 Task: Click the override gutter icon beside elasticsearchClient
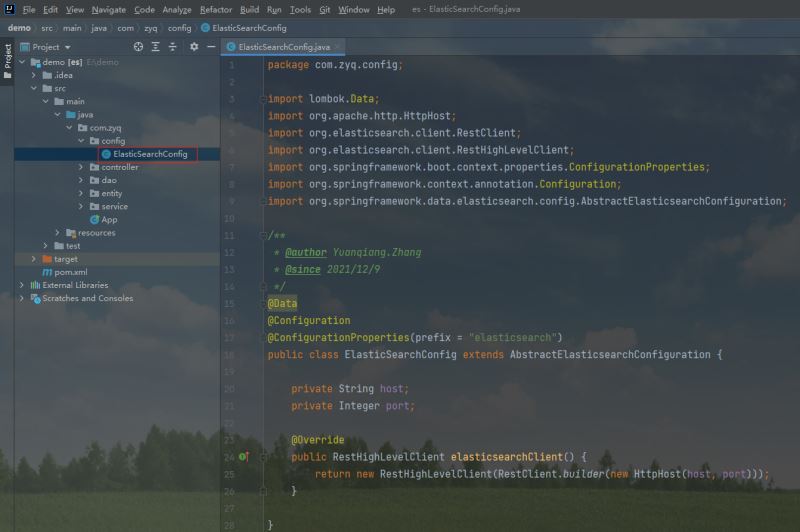point(244,457)
